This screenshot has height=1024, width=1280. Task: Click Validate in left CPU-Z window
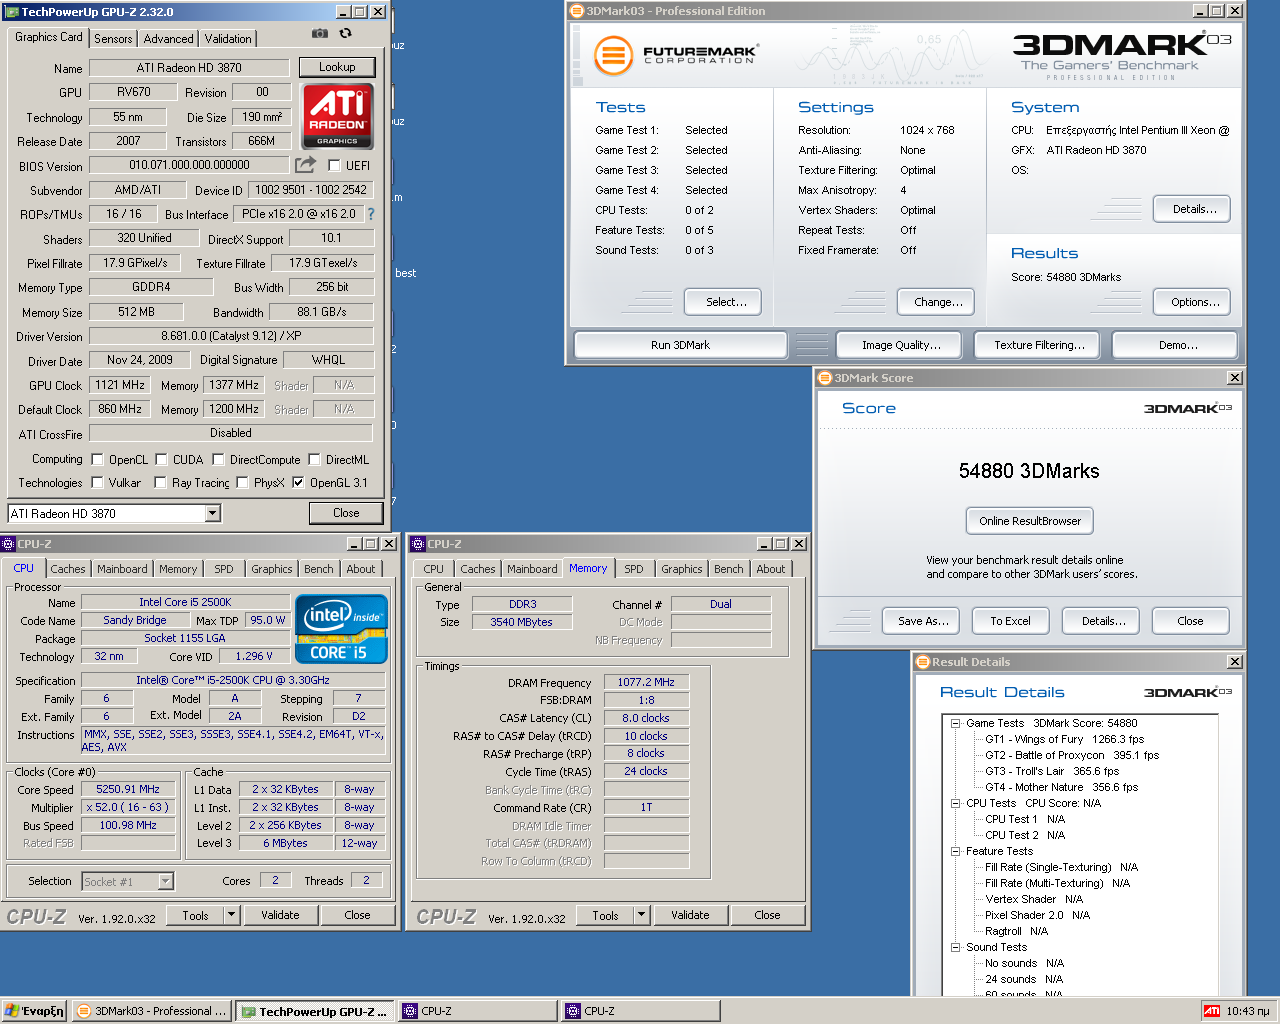click(x=280, y=915)
